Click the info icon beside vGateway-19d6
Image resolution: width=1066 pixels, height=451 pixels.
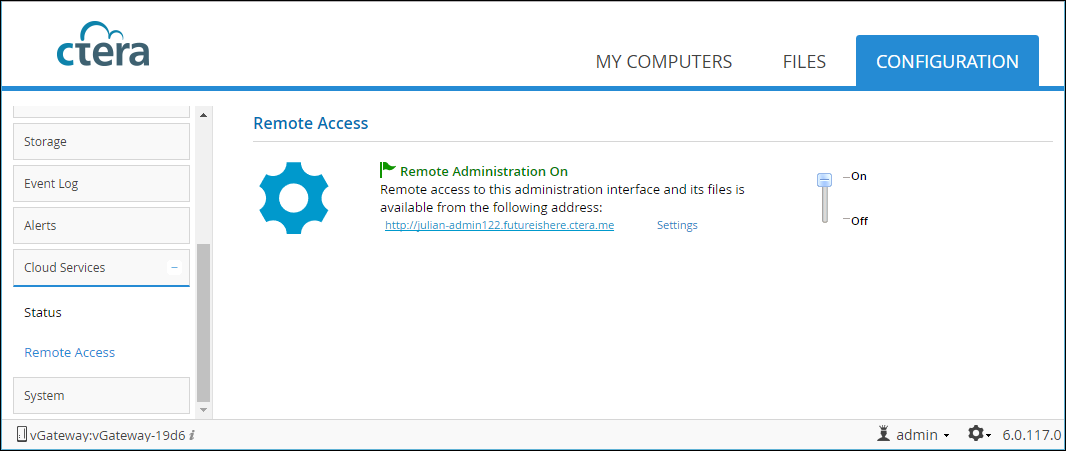coord(192,435)
